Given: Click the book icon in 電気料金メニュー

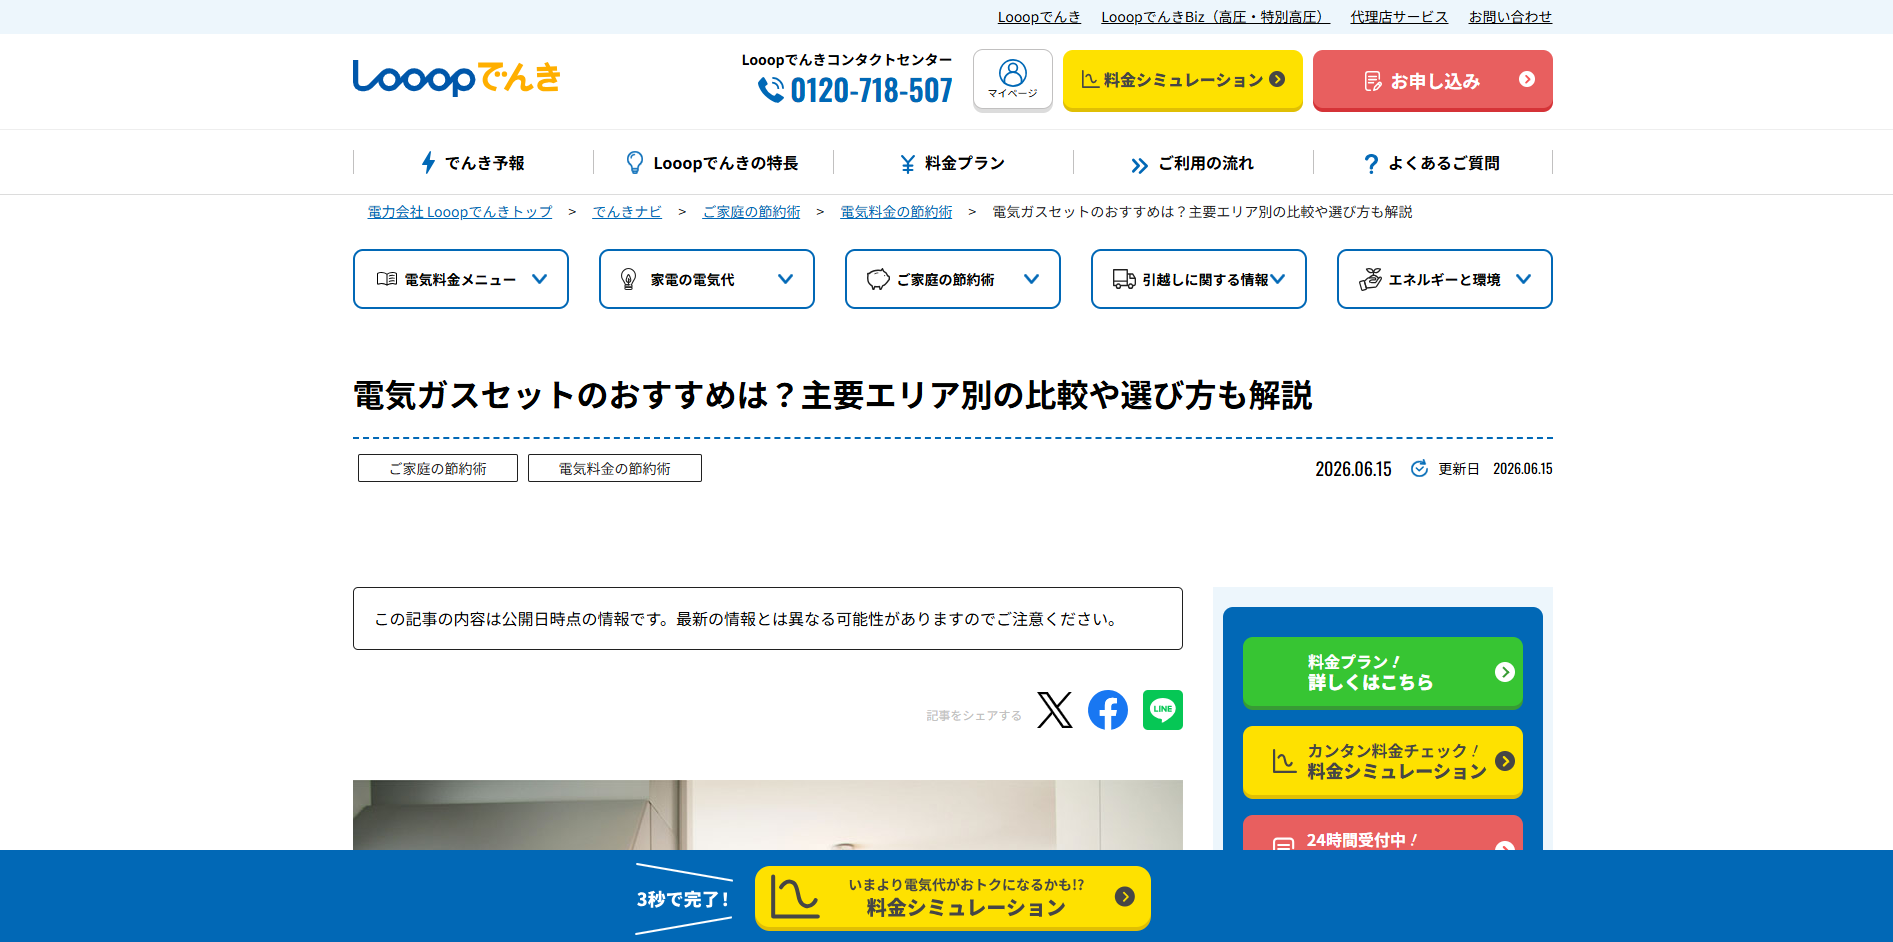Looking at the screenshot, I should point(387,279).
